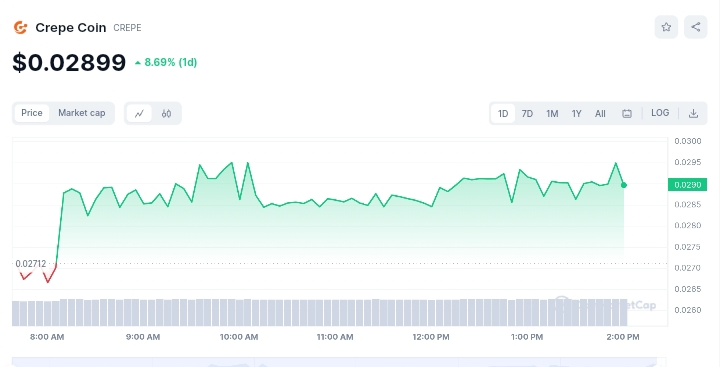Switch to candlestick chart icon
The width and height of the screenshot is (720, 367).
pyautogui.click(x=166, y=113)
